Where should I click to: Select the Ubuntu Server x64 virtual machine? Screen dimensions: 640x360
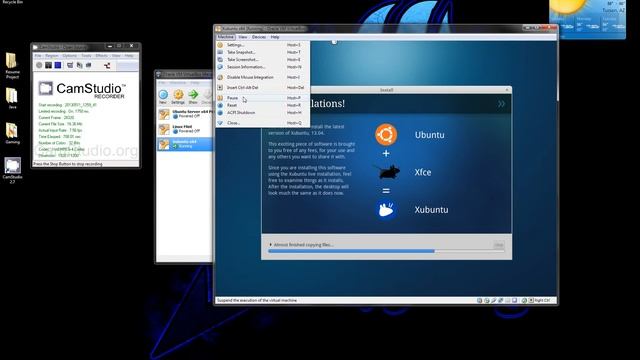point(185,114)
